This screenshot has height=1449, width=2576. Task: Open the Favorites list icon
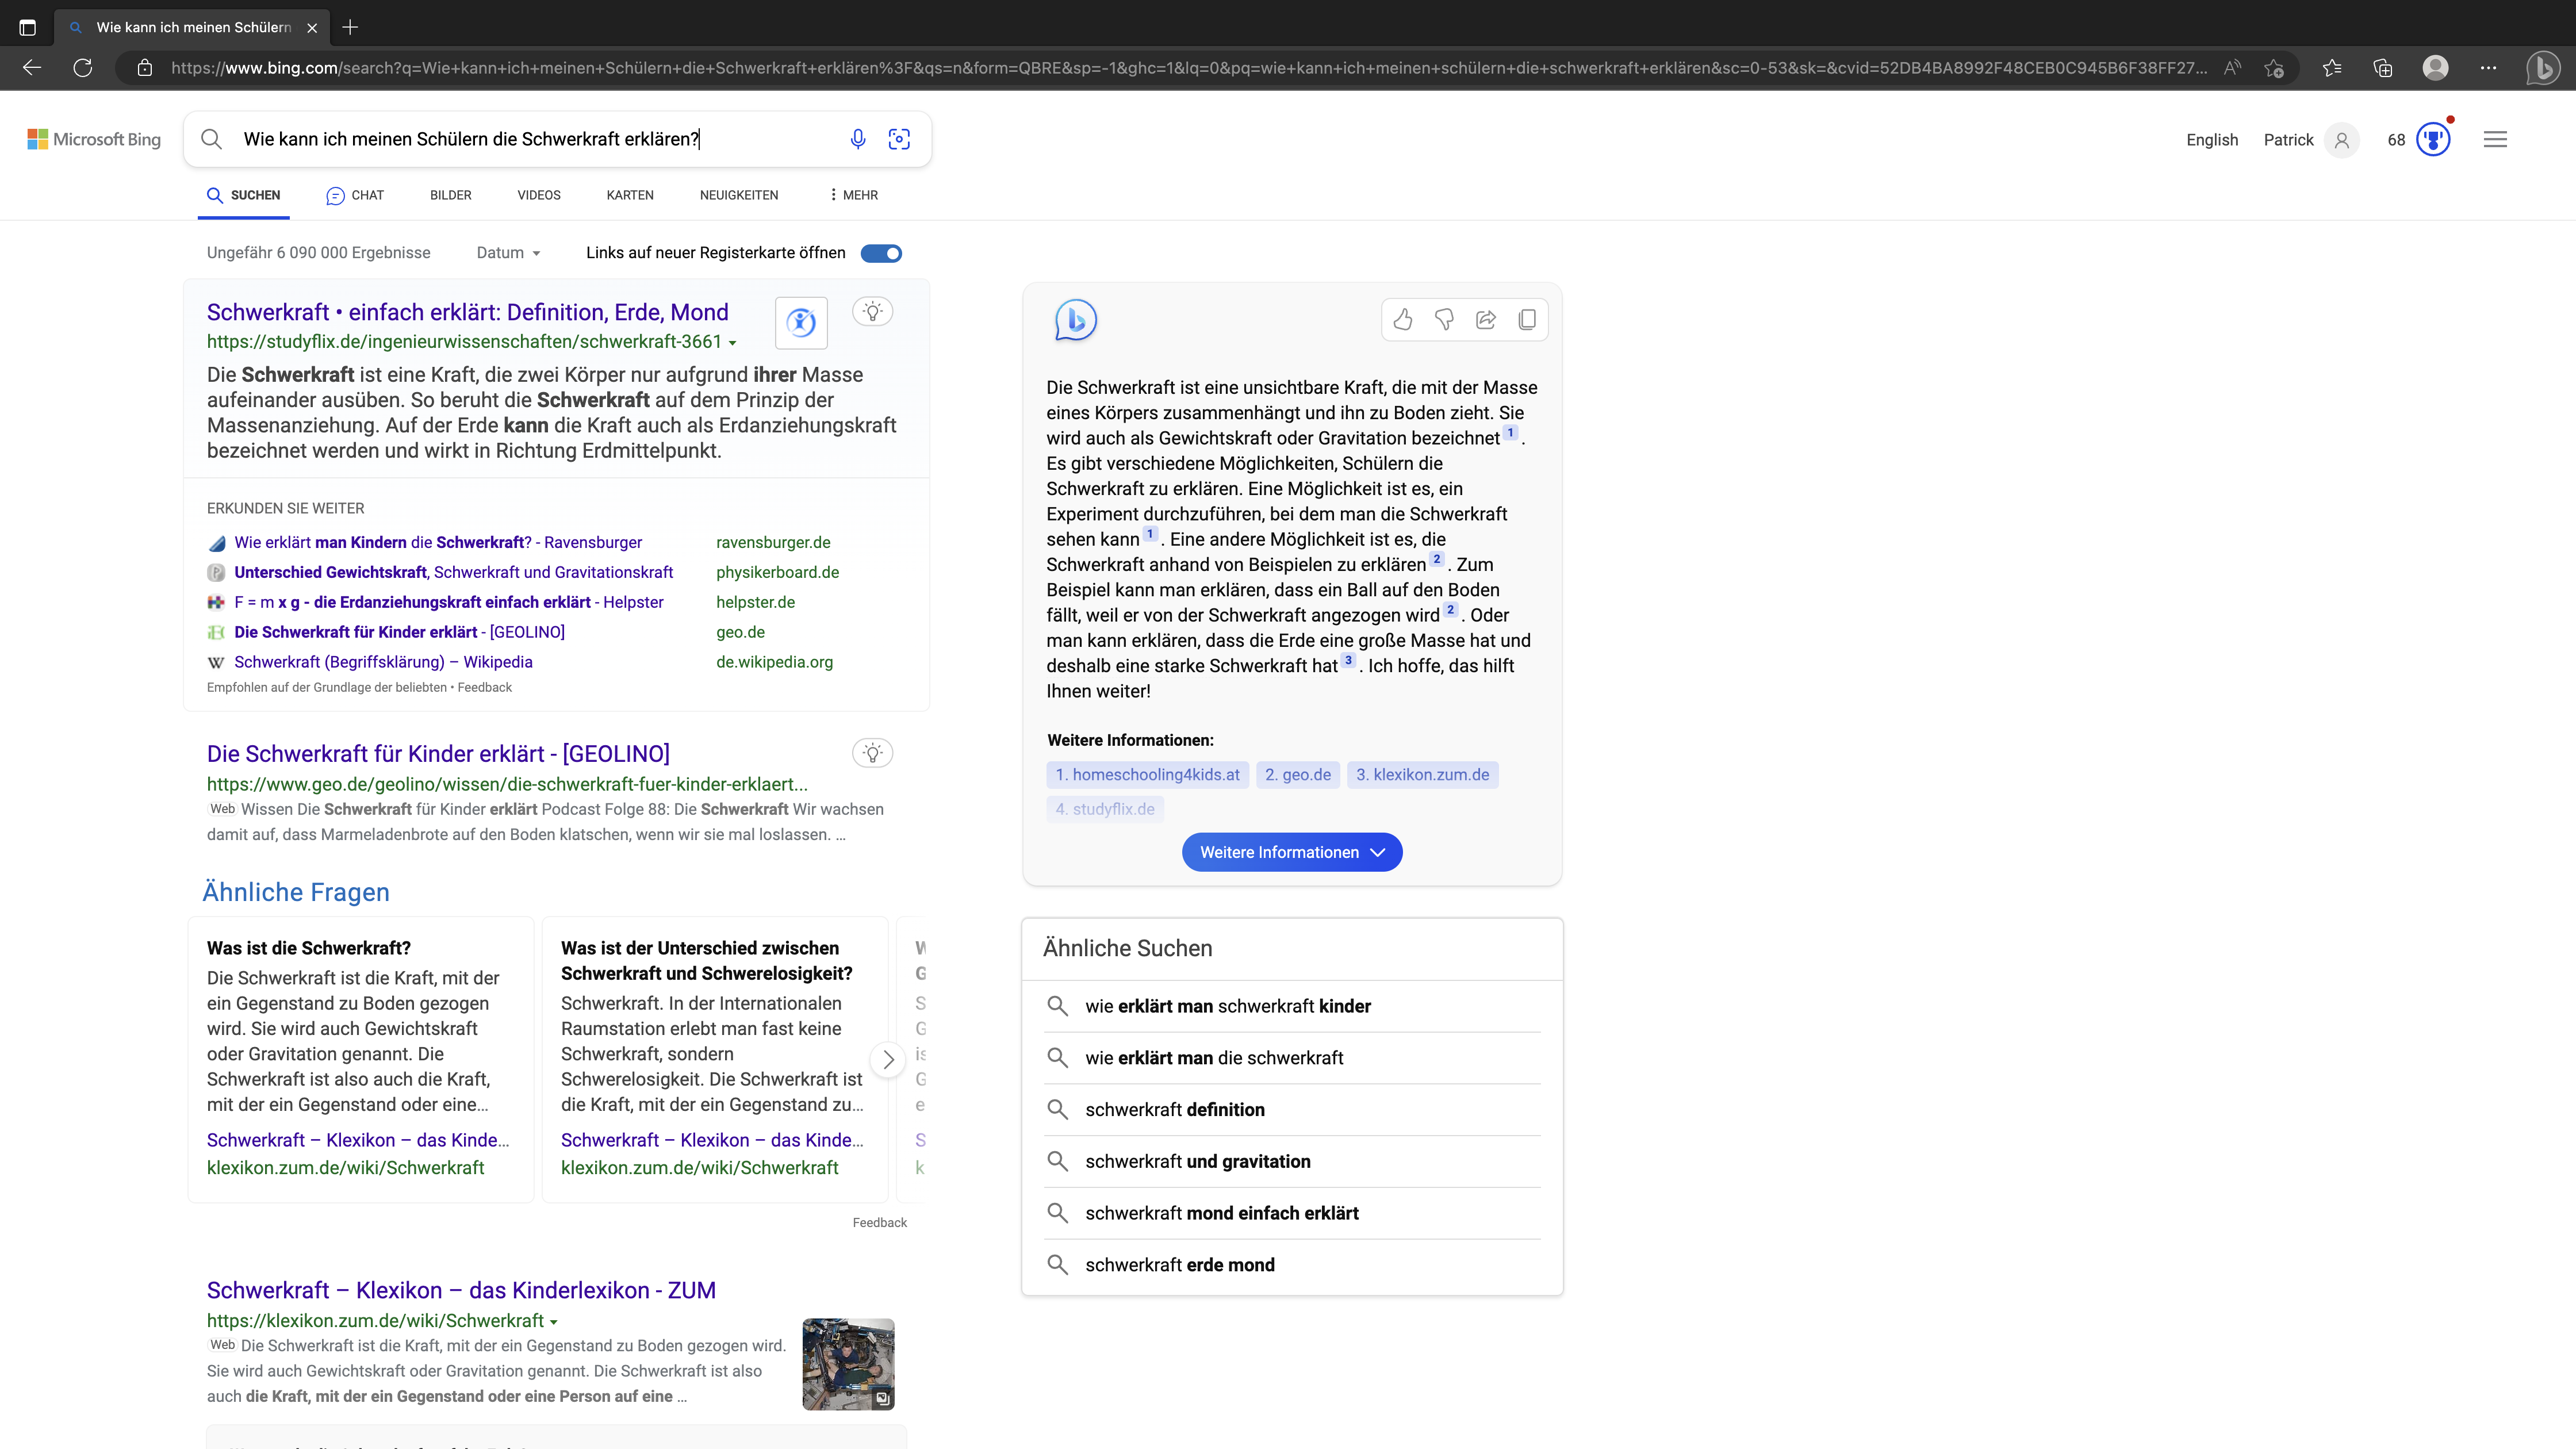pos(2332,68)
